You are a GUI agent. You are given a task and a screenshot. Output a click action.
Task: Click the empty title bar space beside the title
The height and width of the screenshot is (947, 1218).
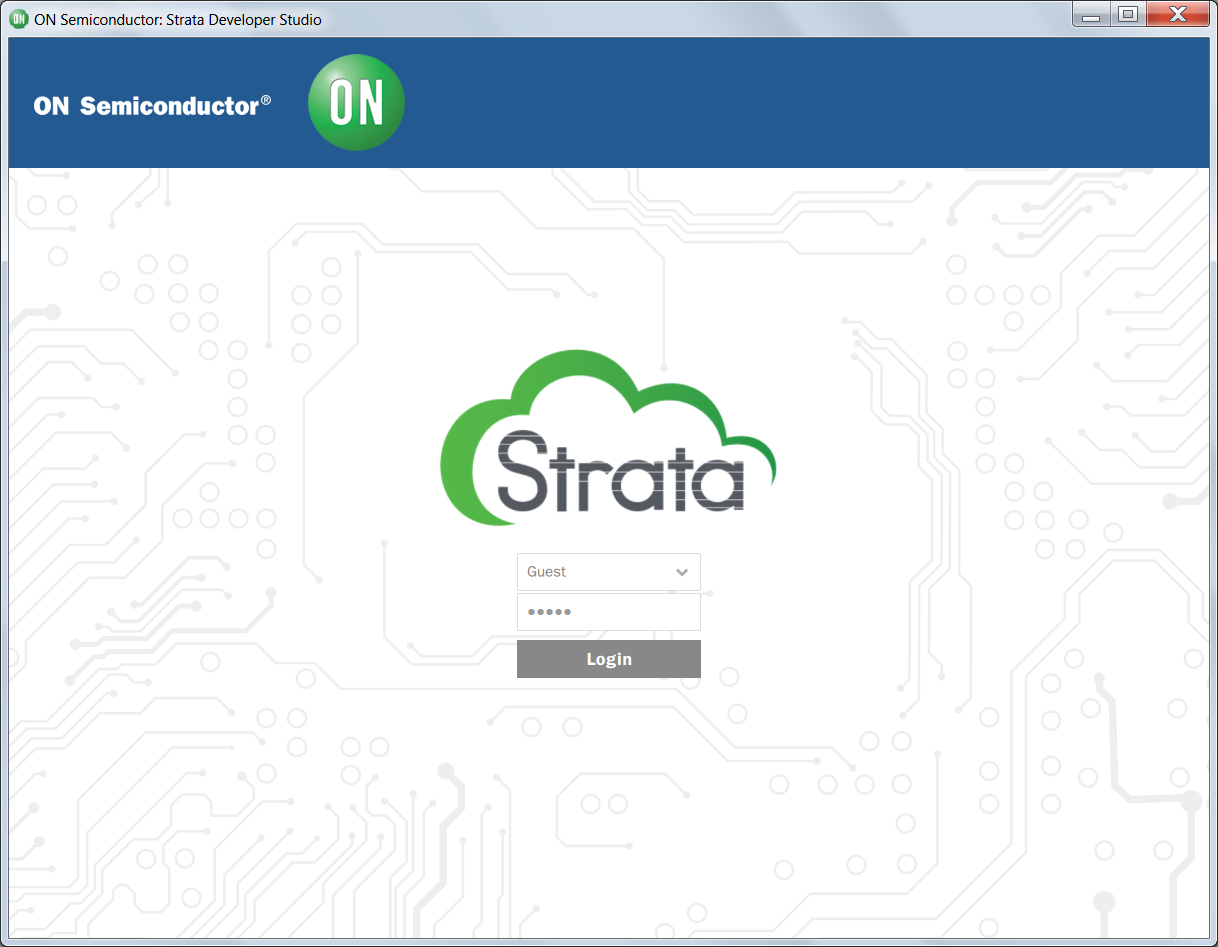[x=700, y=19]
